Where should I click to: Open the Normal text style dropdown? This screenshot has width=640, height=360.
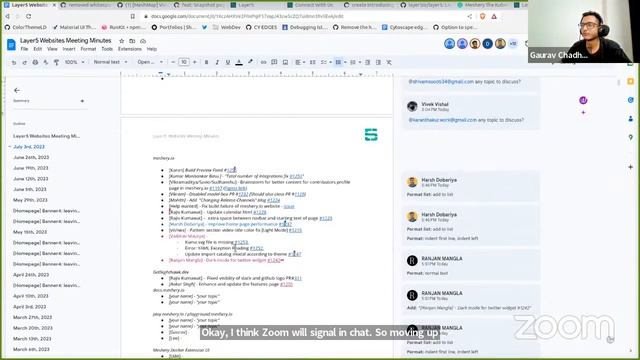pyautogui.click(x=110, y=62)
